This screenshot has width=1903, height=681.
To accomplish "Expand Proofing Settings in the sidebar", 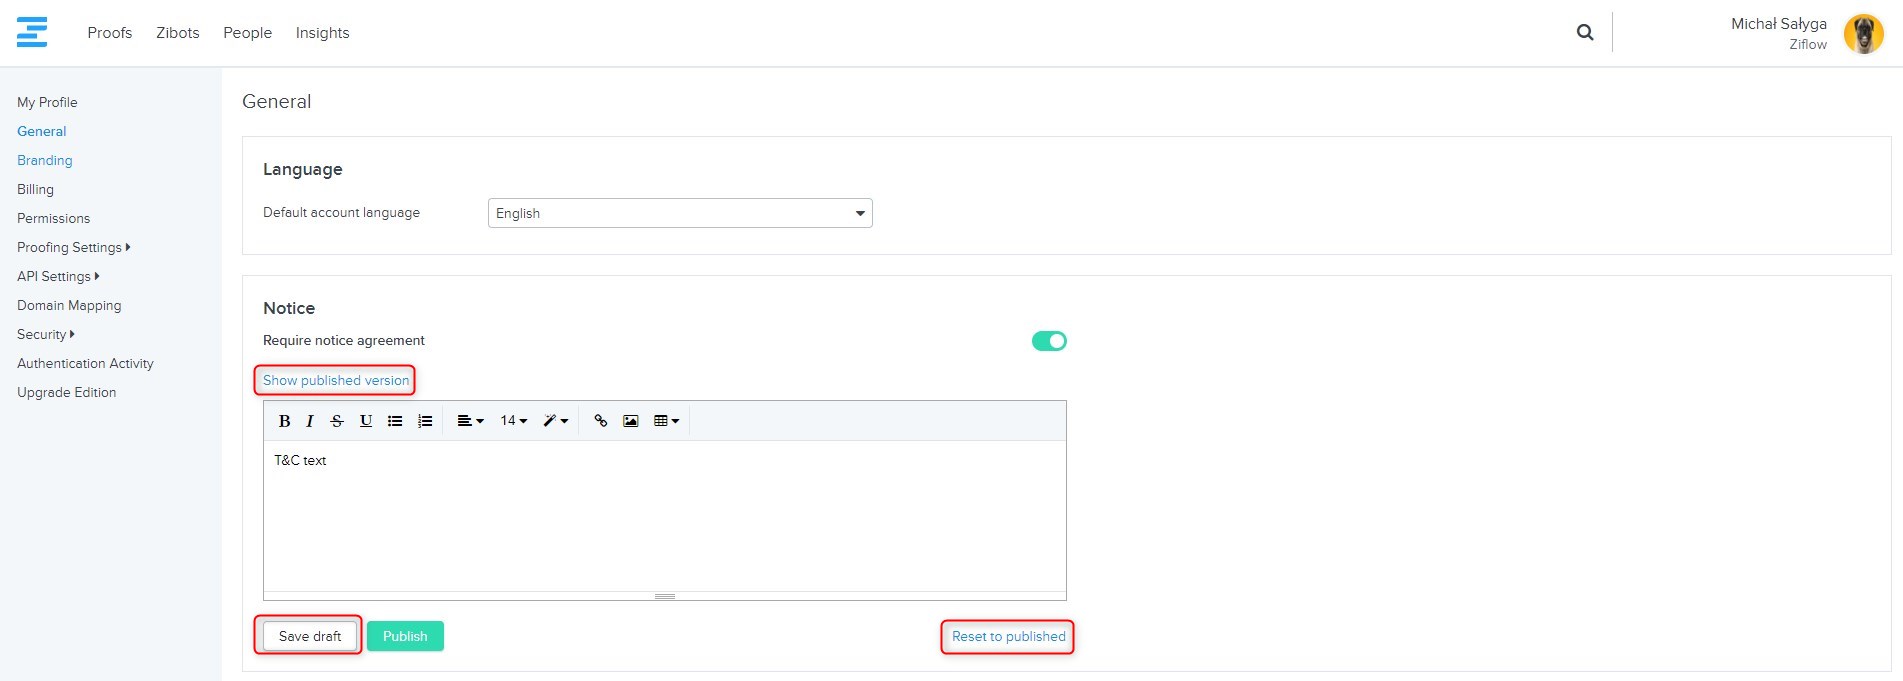I will (73, 247).
